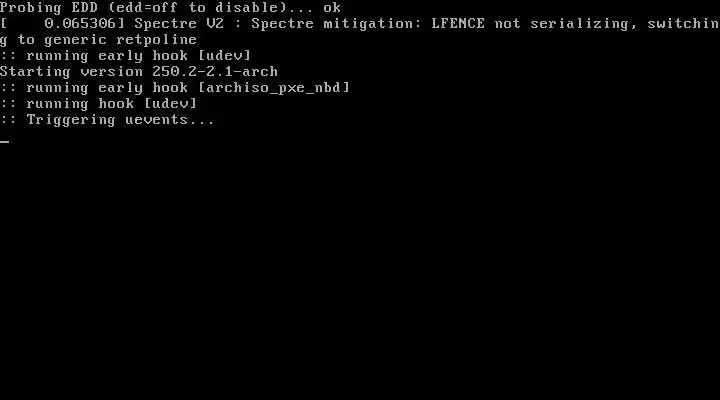Click the 0.065306 kernel timestamp

point(80,23)
